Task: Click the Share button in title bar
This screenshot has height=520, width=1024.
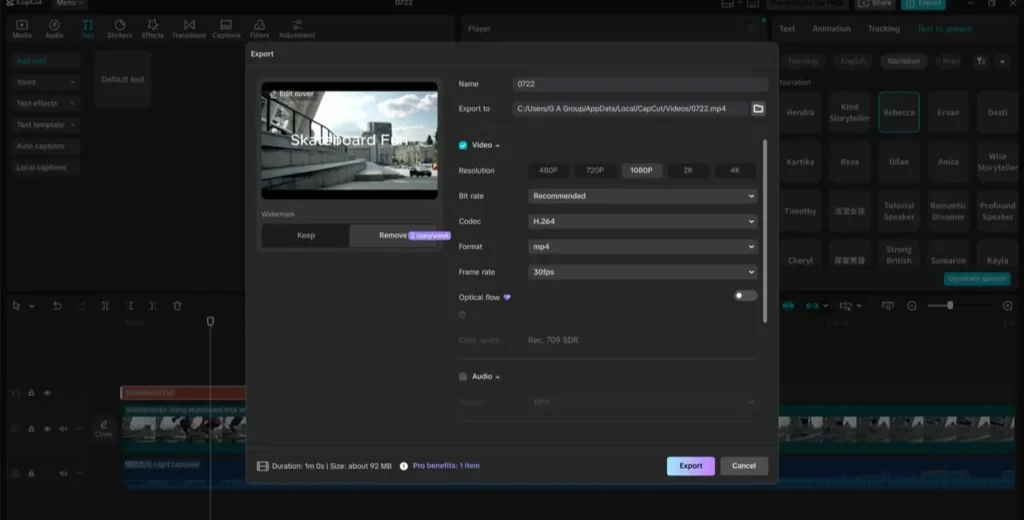Action: [x=876, y=3]
